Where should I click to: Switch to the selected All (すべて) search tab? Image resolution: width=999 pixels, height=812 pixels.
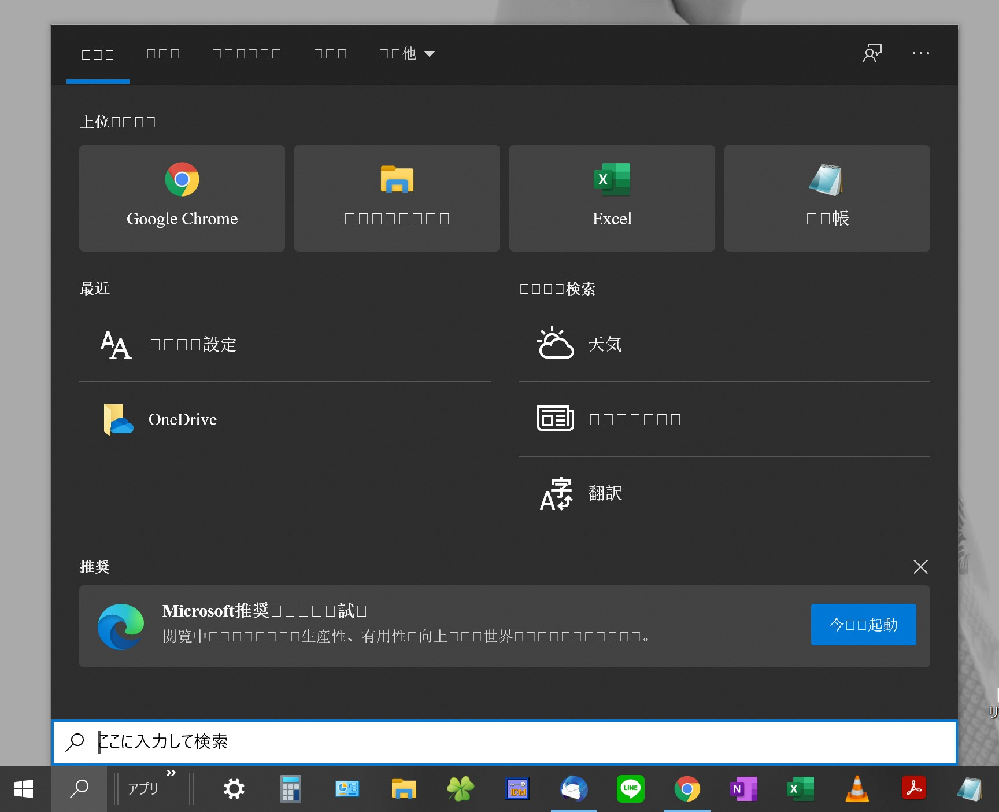click(97, 54)
